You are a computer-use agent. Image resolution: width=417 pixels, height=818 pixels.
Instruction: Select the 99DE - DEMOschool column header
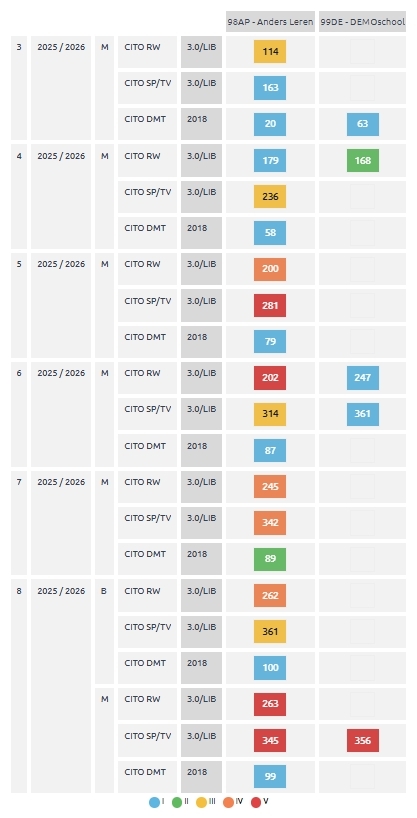pyautogui.click(x=363, y=22)
